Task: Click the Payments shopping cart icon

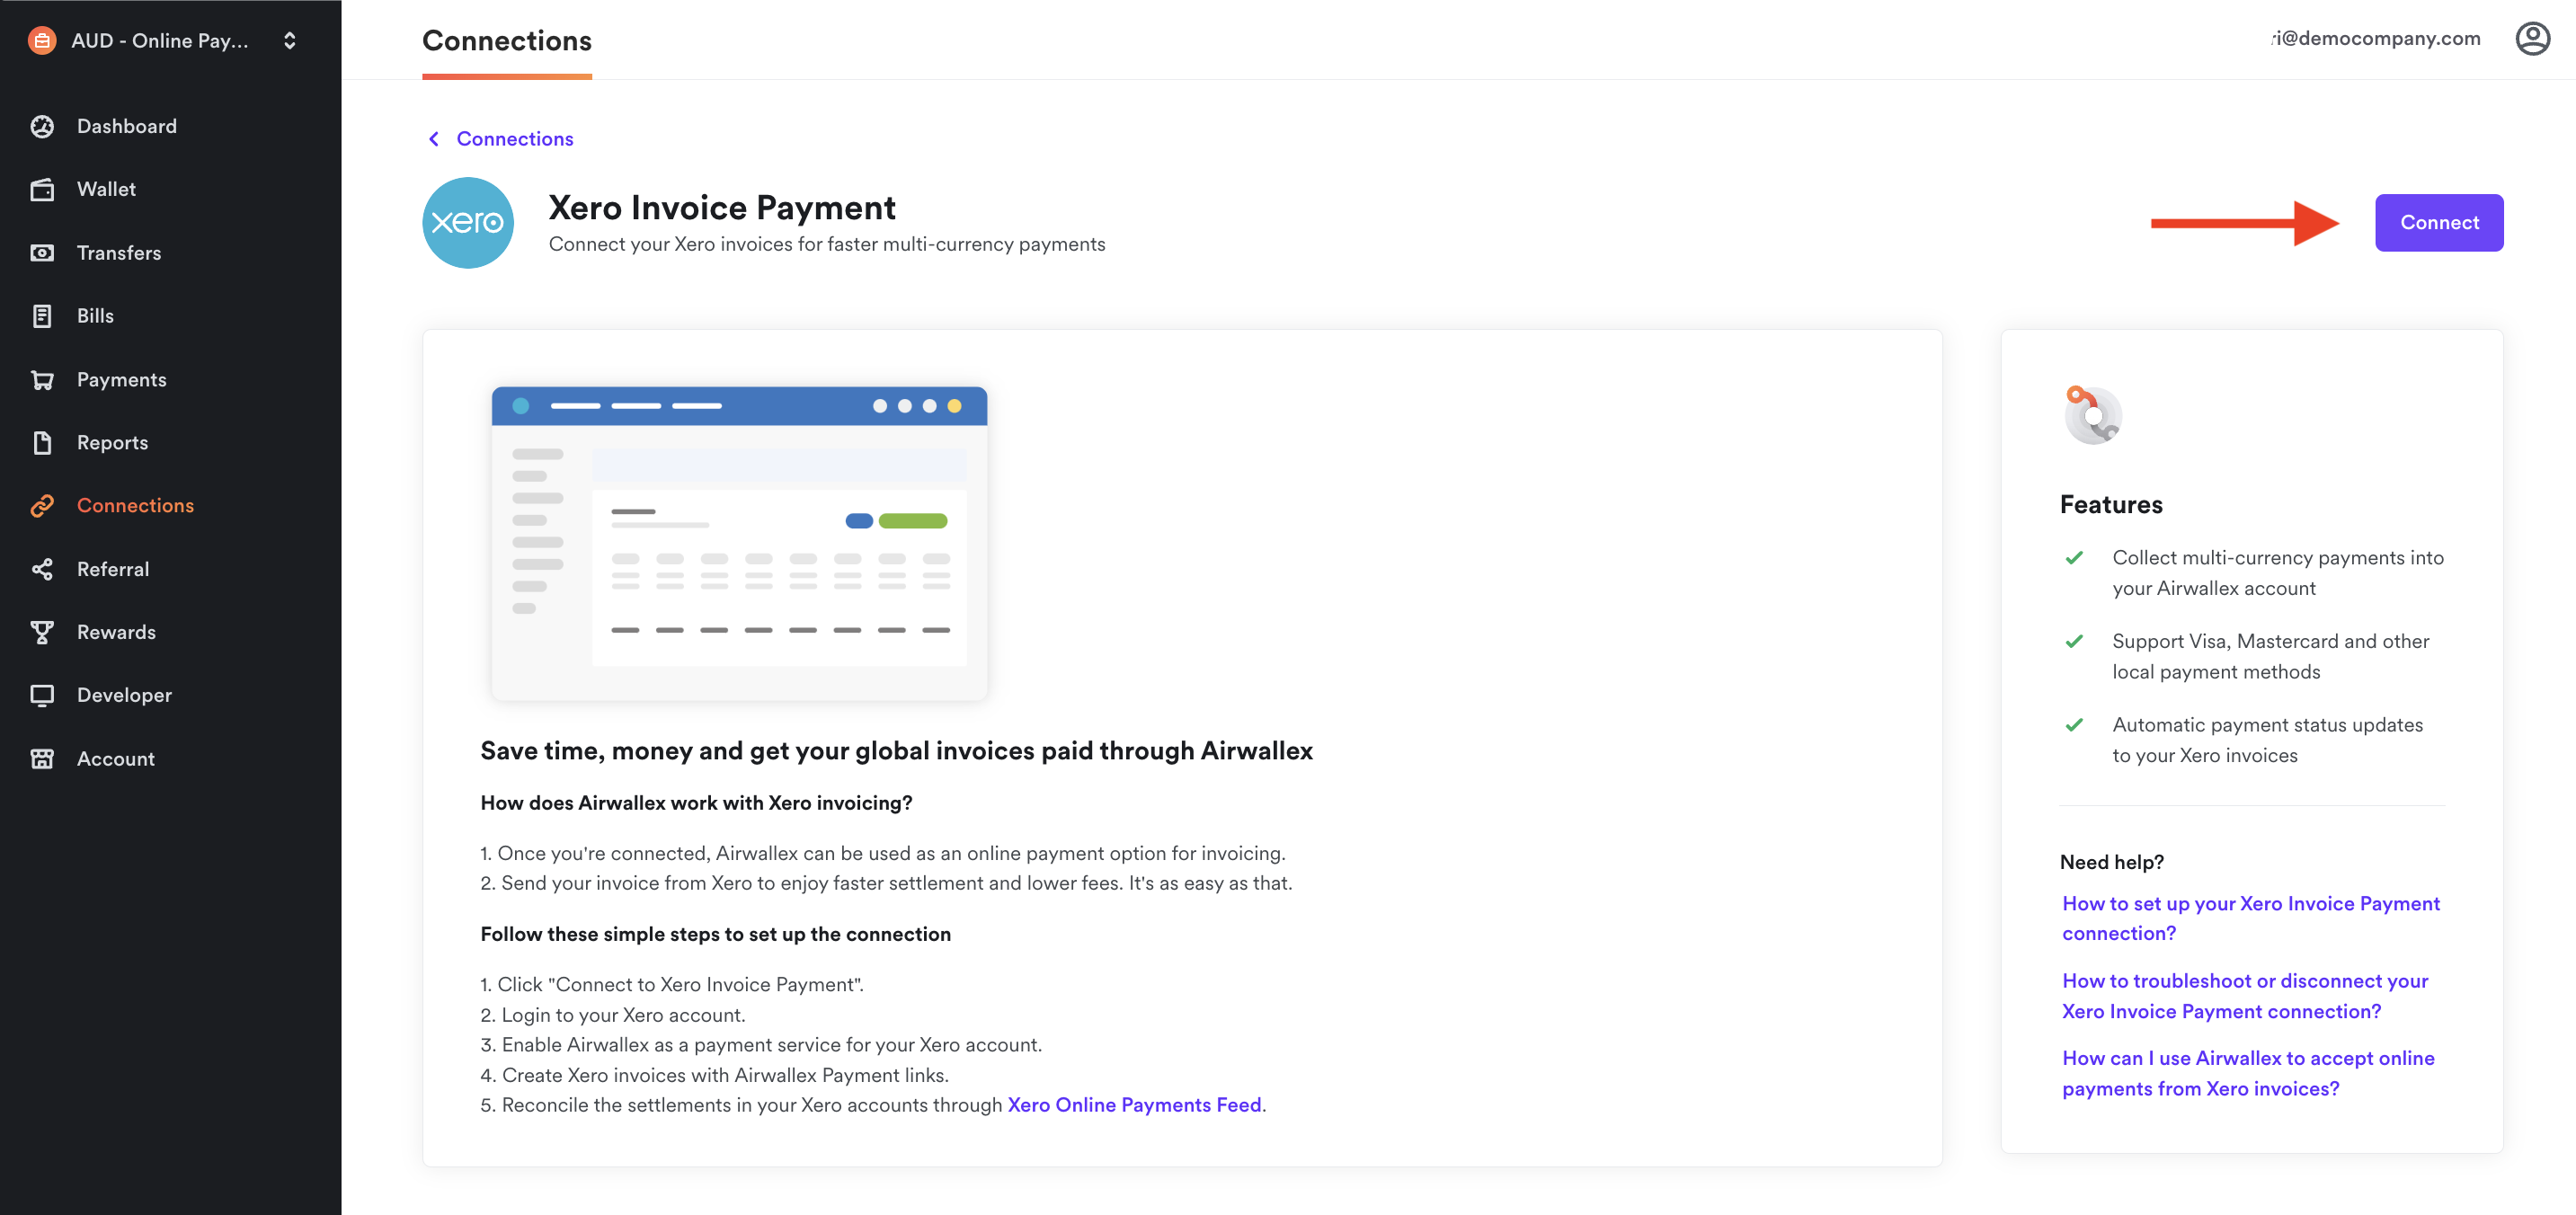Action: [42, 380]
